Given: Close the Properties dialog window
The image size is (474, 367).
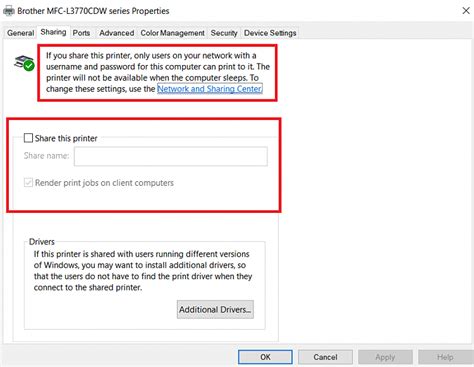Looking at the screenshot, I should [466, 11].
